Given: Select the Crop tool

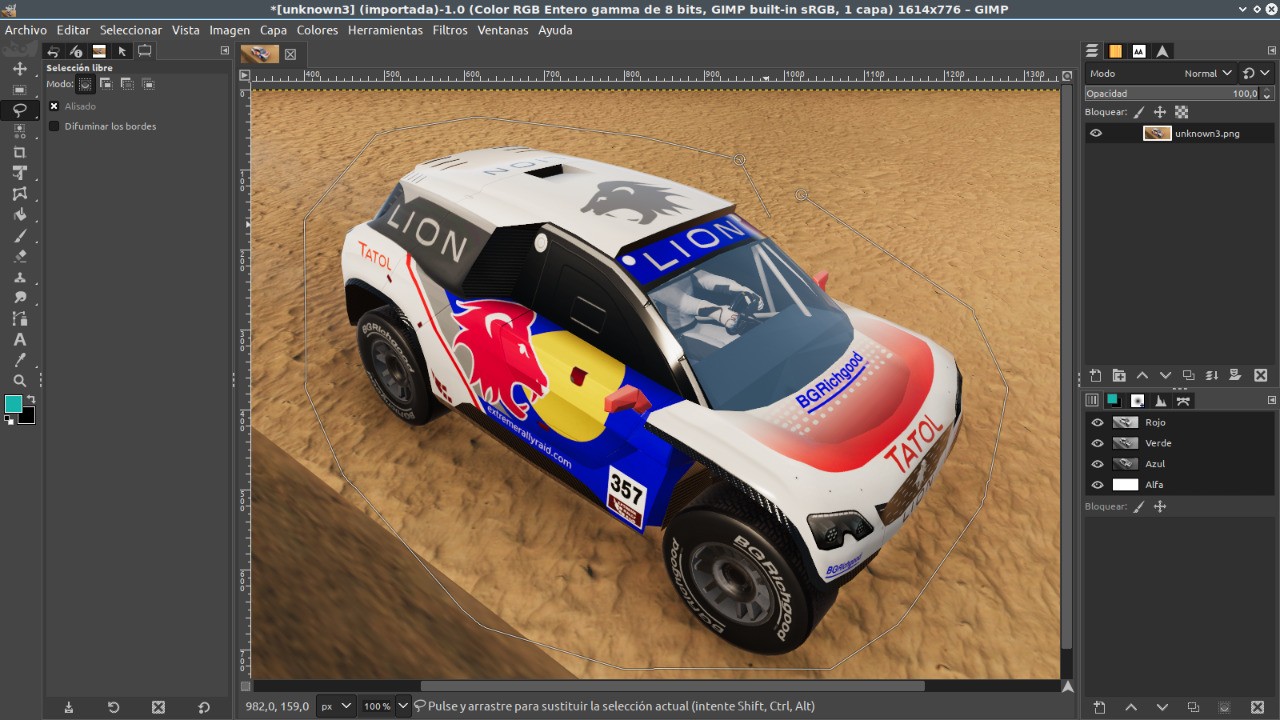Looking at the screenshot, I should tap(19, 152).
